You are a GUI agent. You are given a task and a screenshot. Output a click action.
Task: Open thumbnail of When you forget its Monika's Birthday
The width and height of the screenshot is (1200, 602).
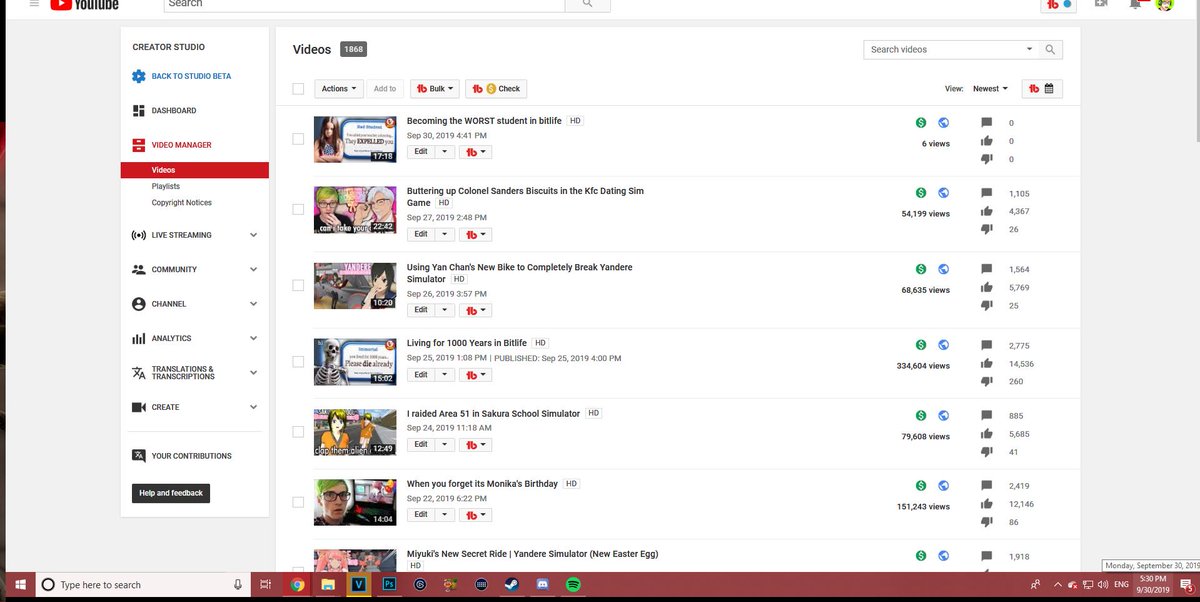click(x=355, y=503)
